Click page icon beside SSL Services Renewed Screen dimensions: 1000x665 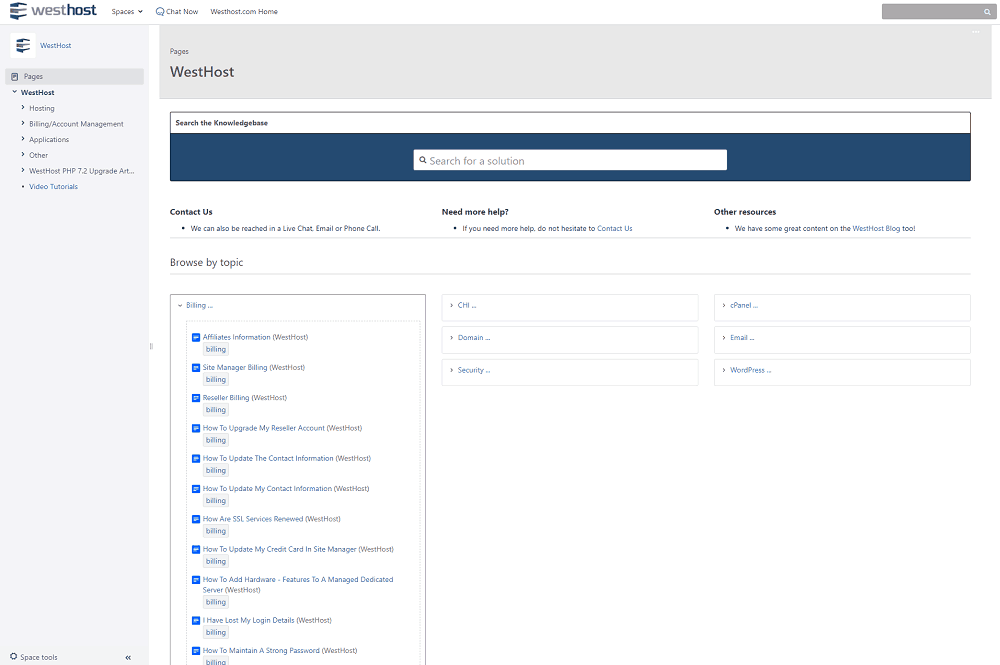tap(196, 519)
